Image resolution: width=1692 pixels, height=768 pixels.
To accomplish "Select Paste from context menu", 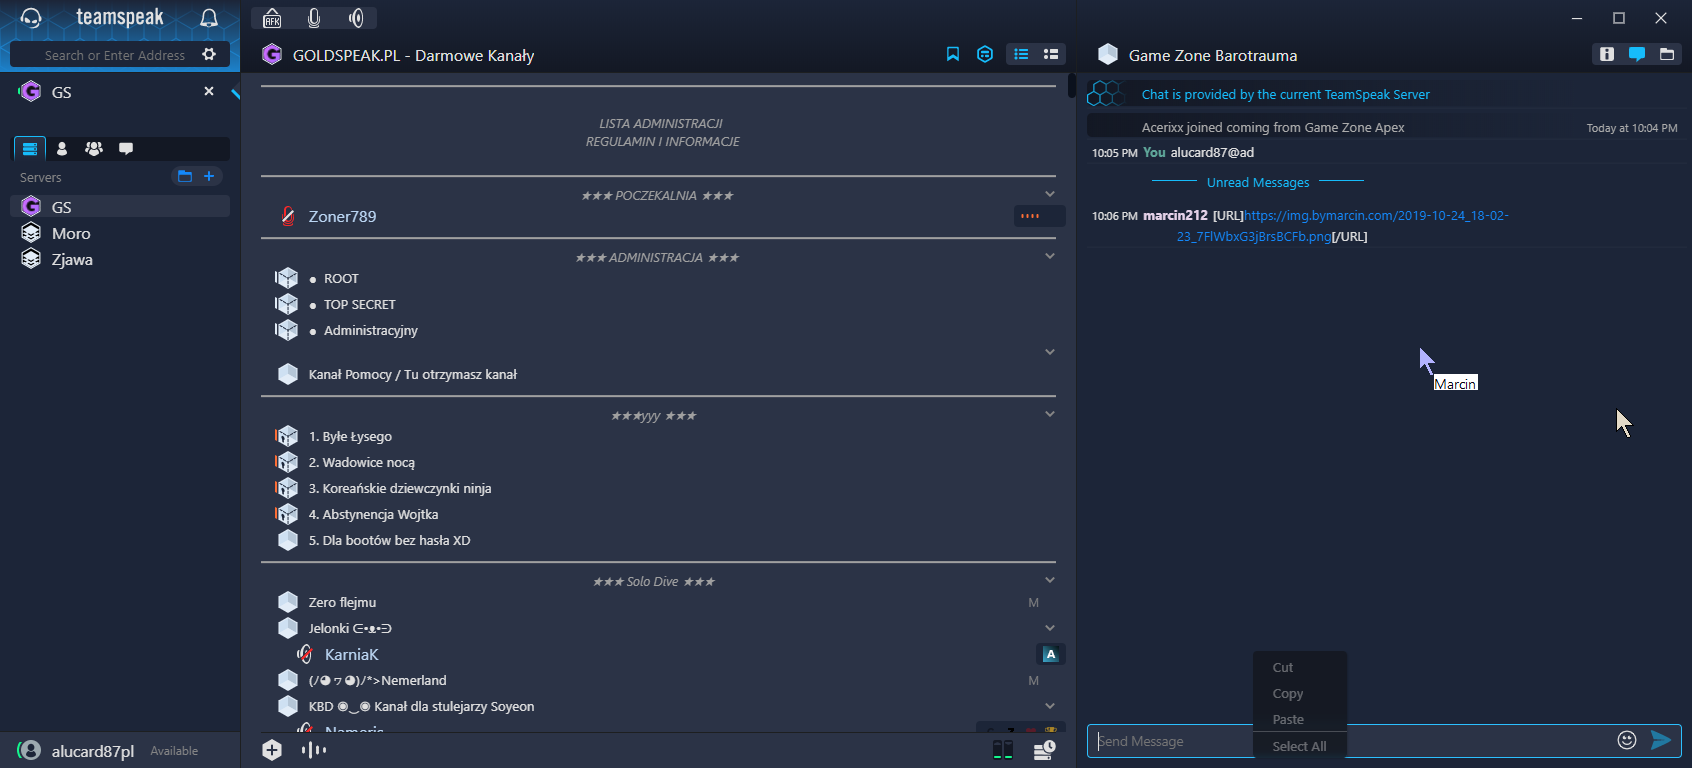I will 1288,719.
